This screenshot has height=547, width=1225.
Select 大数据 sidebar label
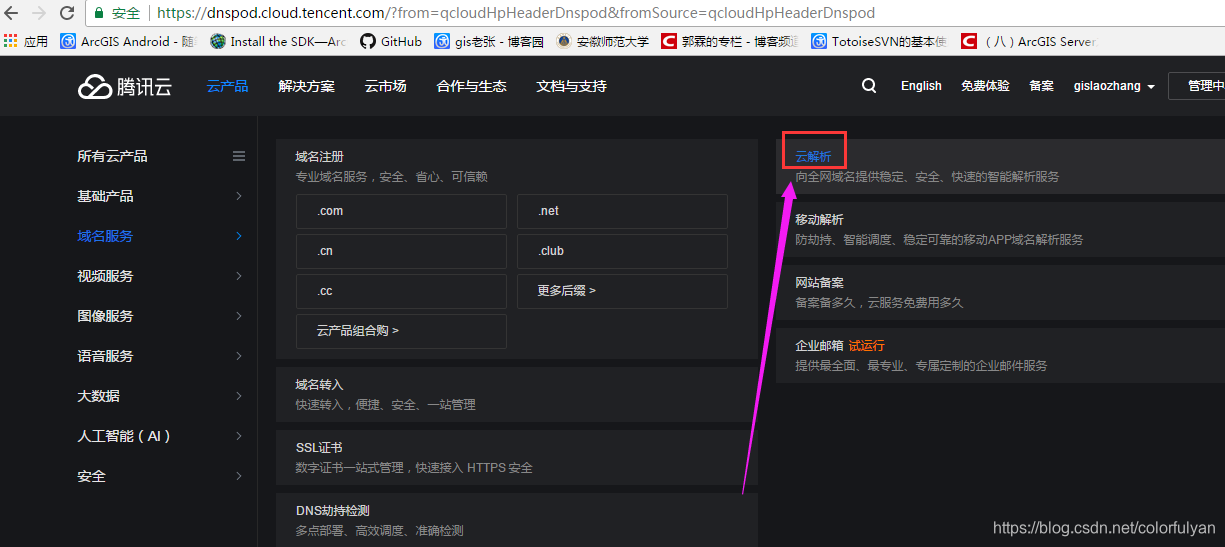pyautogui.click(x=98, y=396)
